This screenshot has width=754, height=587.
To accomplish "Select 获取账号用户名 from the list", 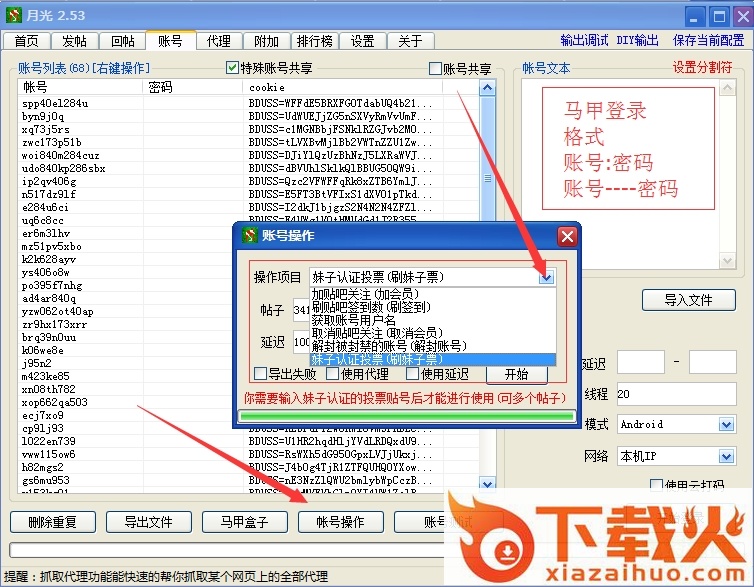I will pyautogui.click(x=363, y=320).
